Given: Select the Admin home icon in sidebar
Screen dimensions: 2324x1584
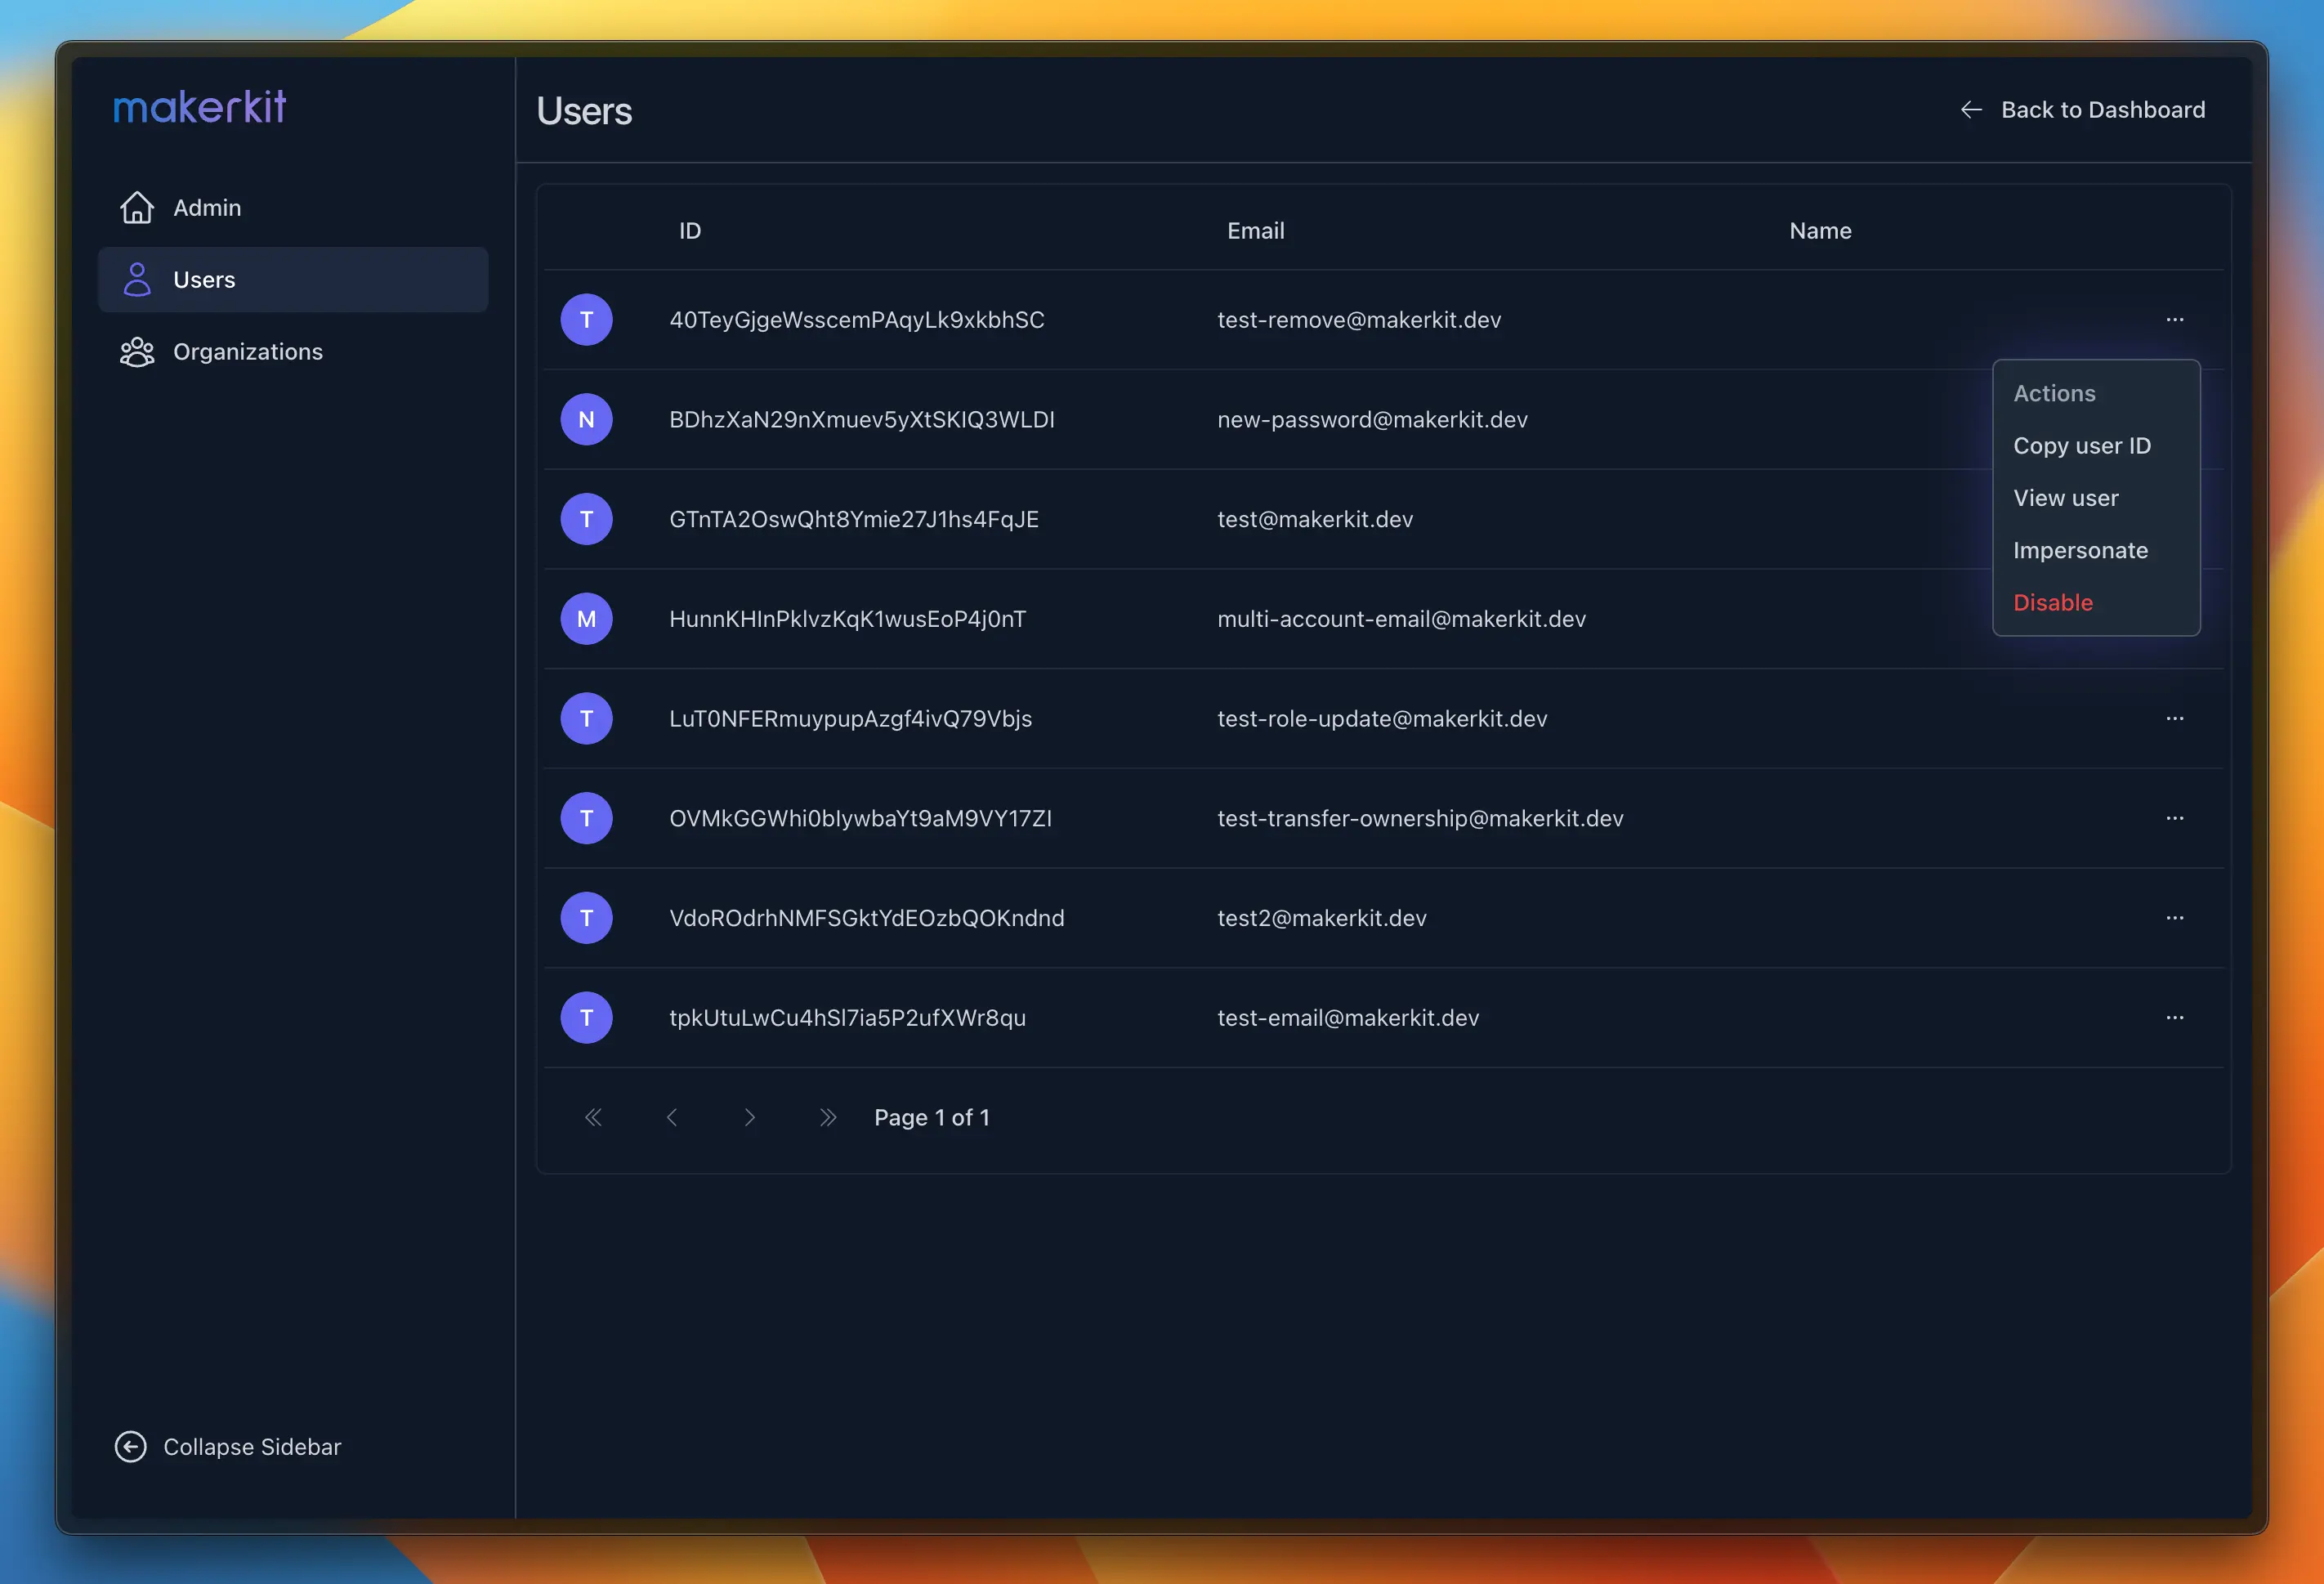Looking at the screenshot, I should point(137,207).
